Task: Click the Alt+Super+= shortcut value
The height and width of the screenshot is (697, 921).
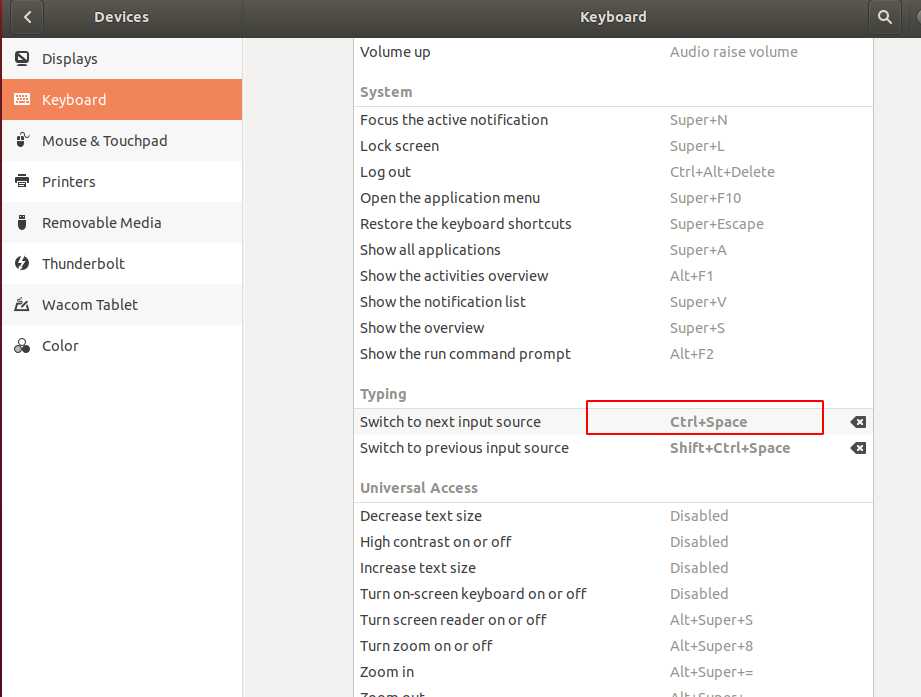Action: point(711,672)
